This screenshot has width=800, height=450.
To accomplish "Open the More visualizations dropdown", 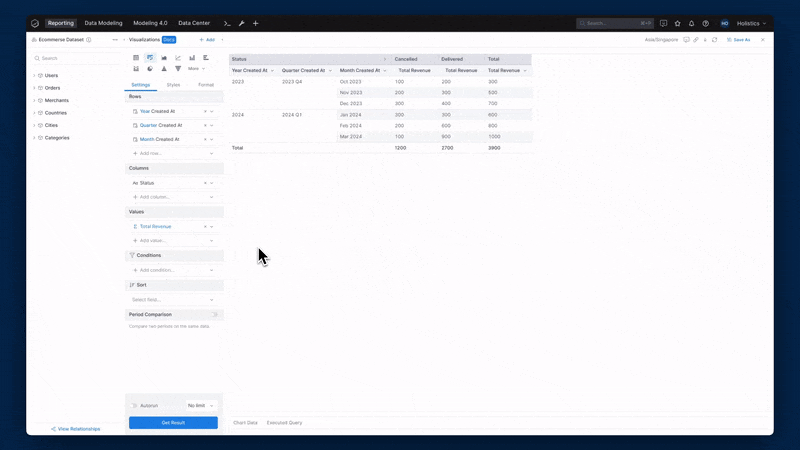I will pos(196,69).
